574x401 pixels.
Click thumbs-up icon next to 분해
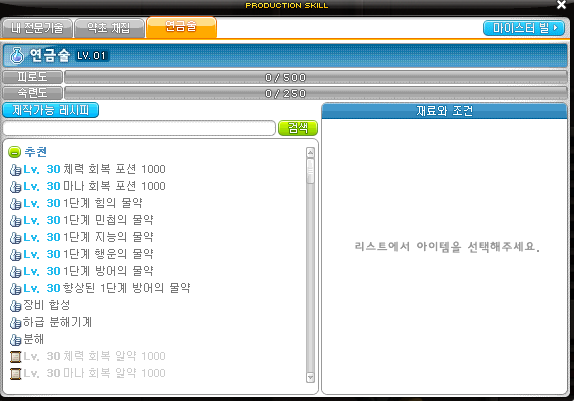15,340
